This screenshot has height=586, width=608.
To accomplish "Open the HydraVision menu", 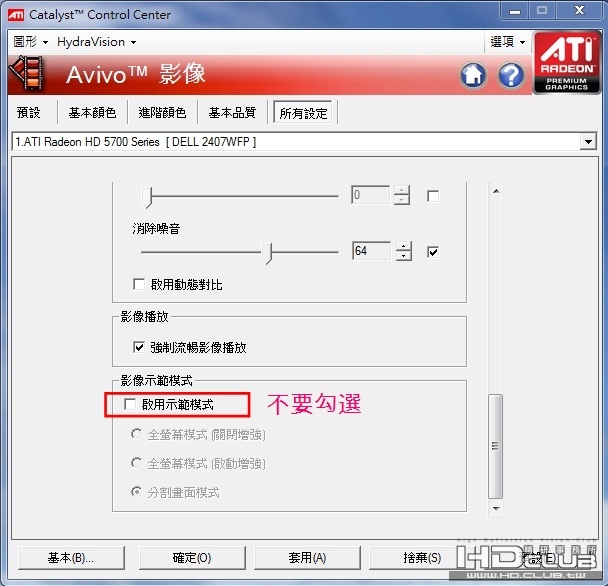I will [96, 41].
